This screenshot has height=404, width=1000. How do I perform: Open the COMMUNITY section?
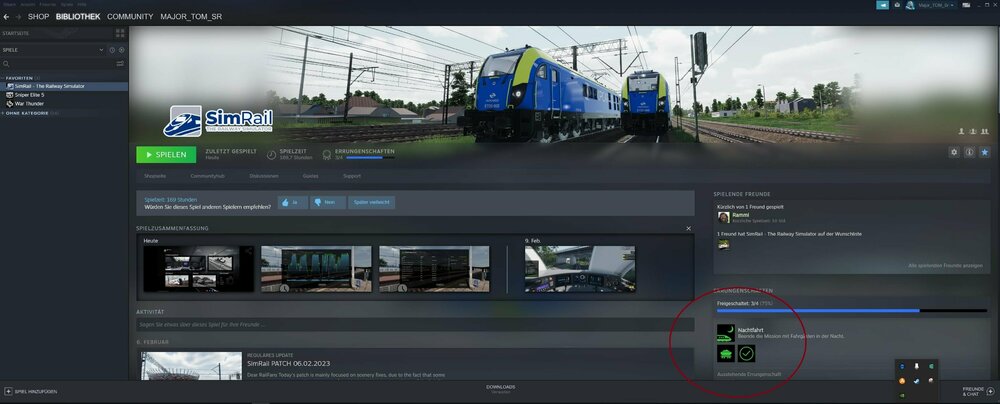[130, 17]
